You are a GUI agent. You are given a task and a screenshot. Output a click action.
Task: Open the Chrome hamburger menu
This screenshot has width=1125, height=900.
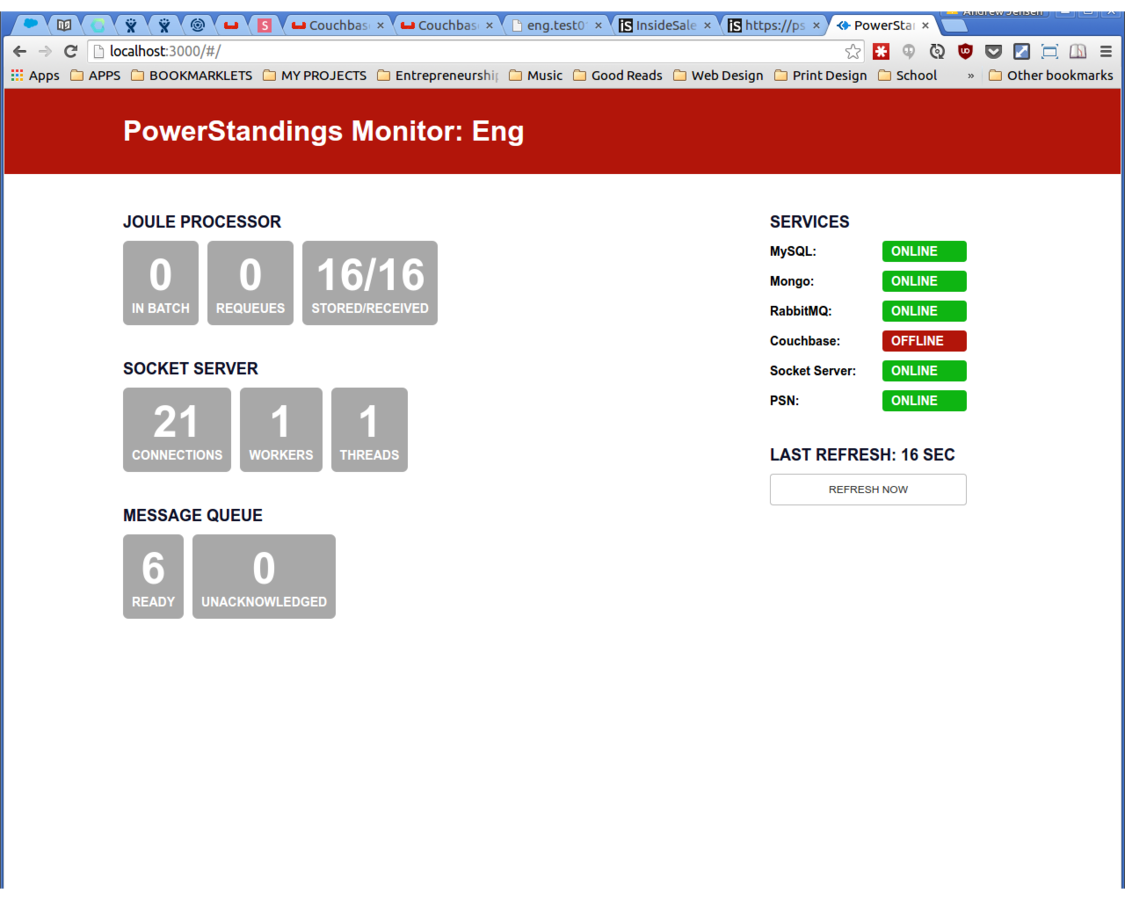point(1106,51)
